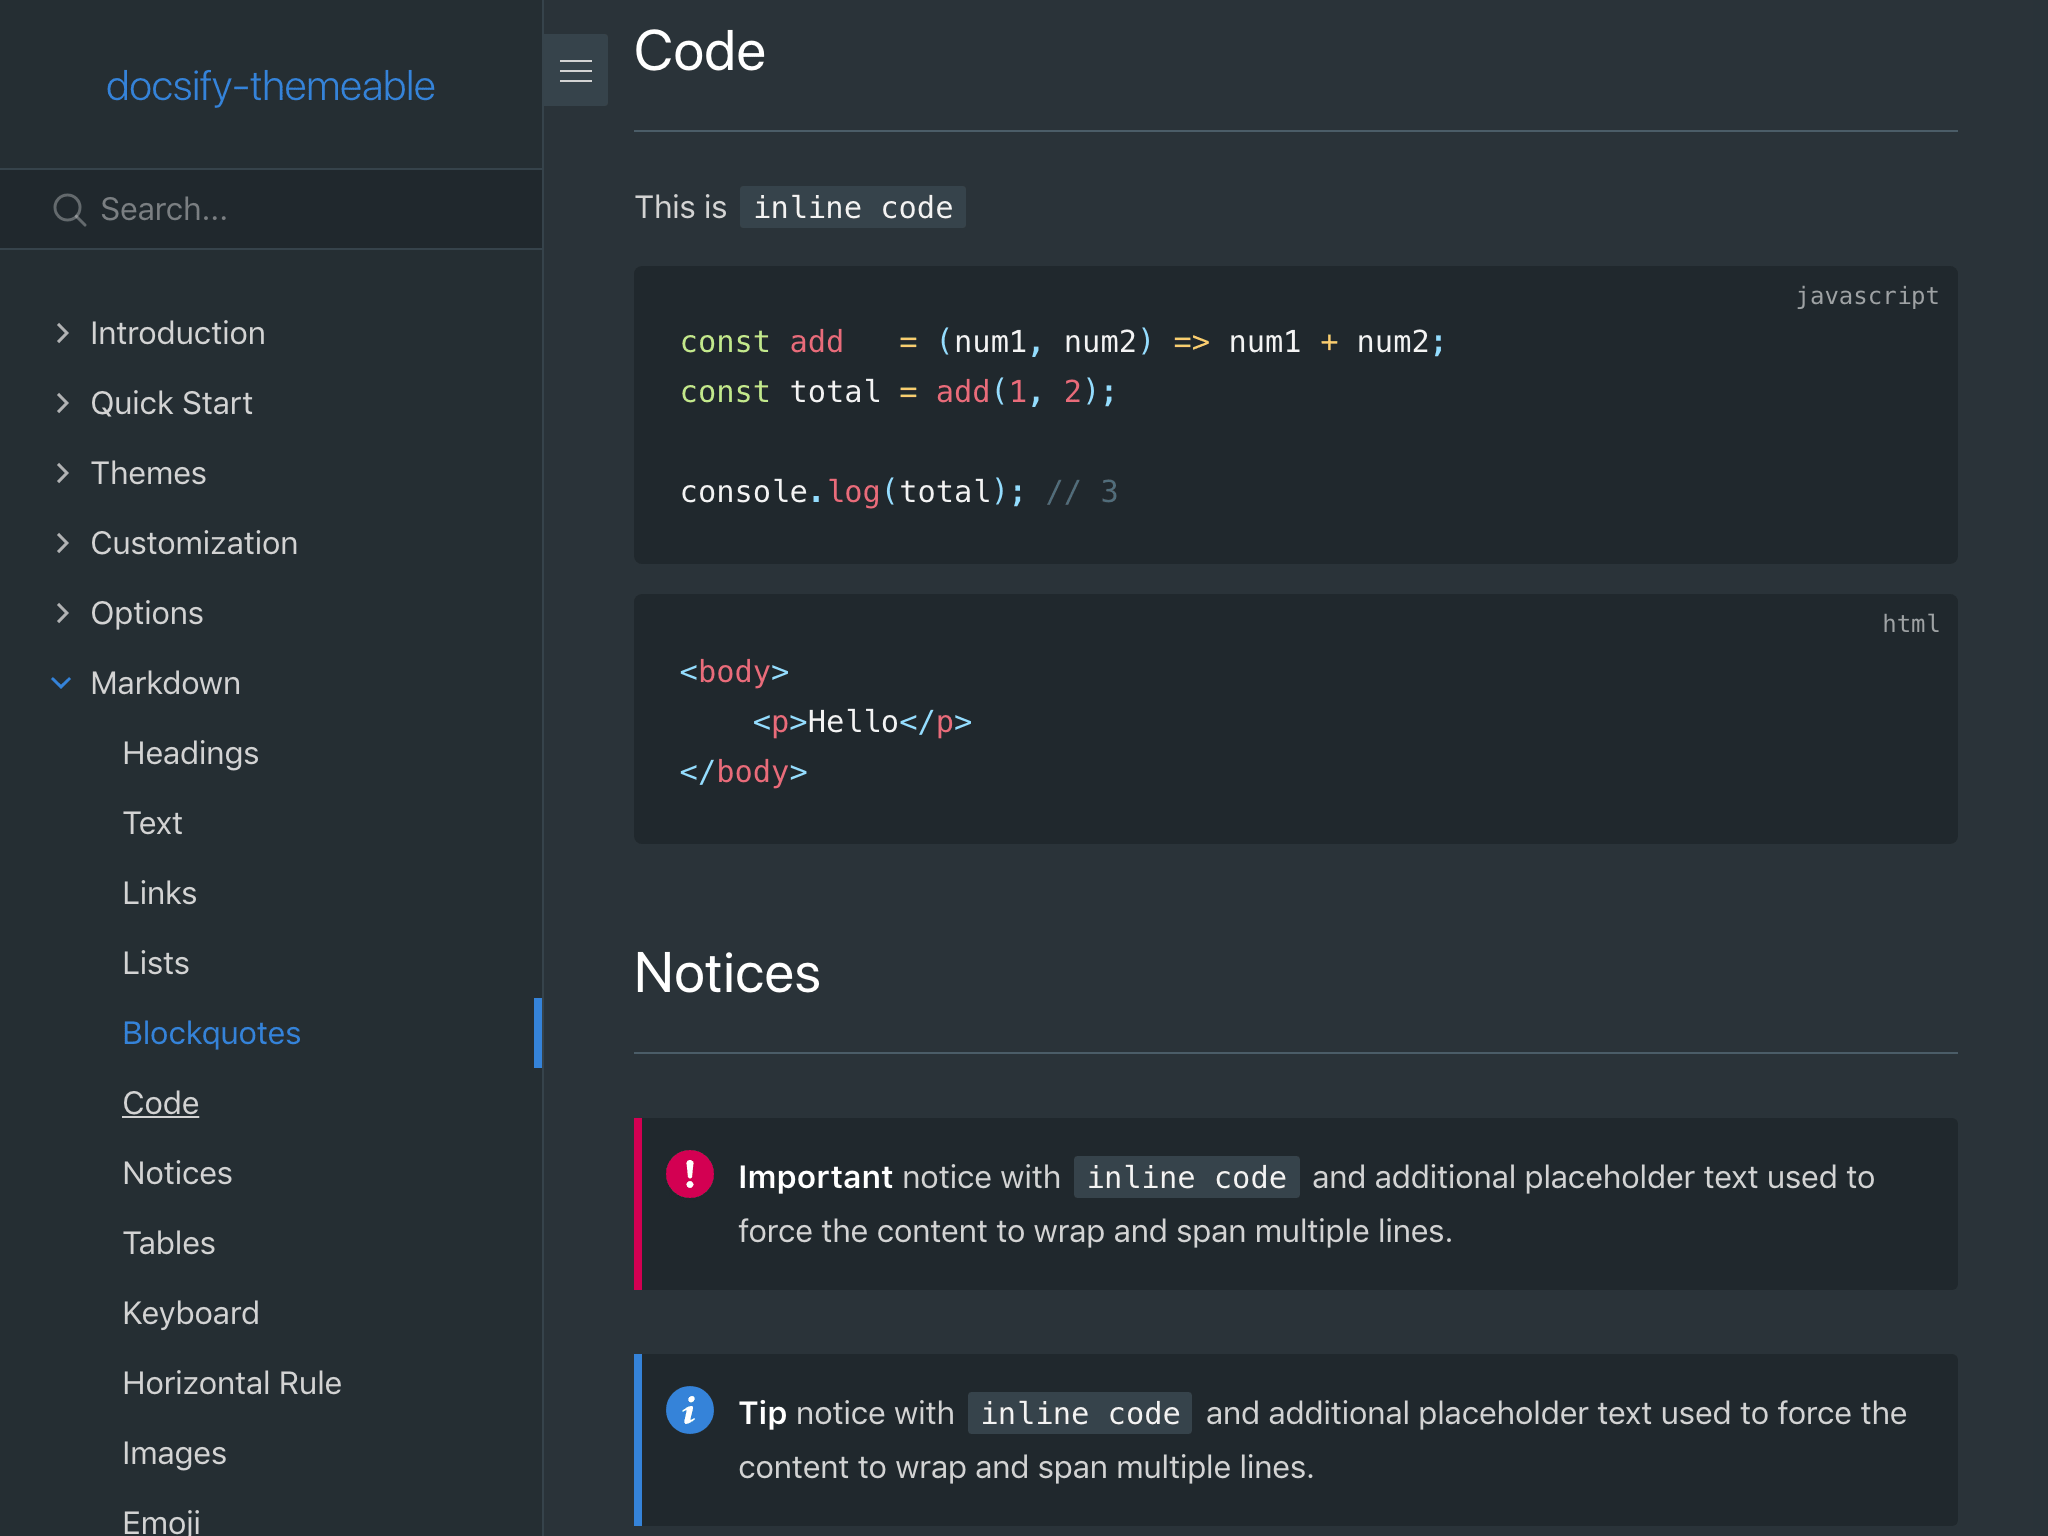
Task: Expand the Introduction section
Action: pos(177,333)
